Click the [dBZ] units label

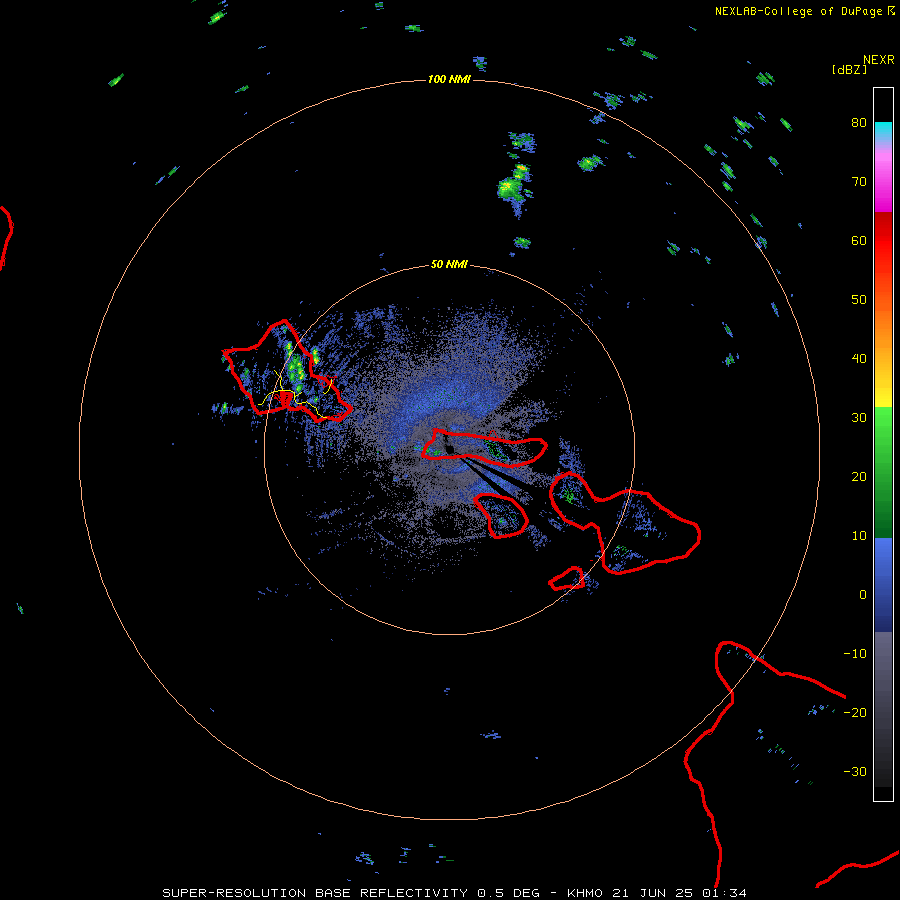[849, 69]
